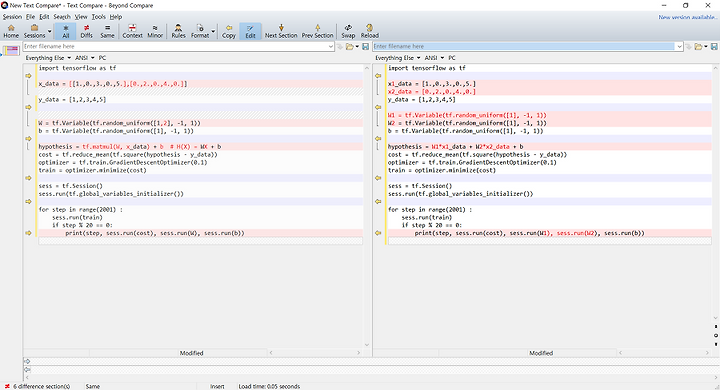Toggle Edit mode in toolbar
The width and height of the screenshot is (720, 390).
tap(250, 31)
